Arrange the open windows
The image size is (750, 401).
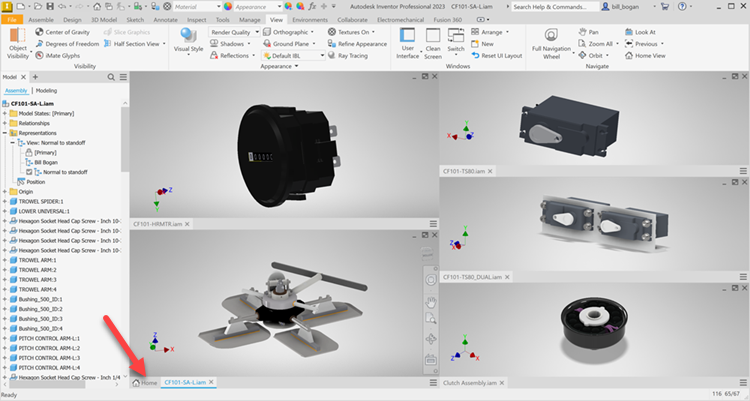click(490, 32)
